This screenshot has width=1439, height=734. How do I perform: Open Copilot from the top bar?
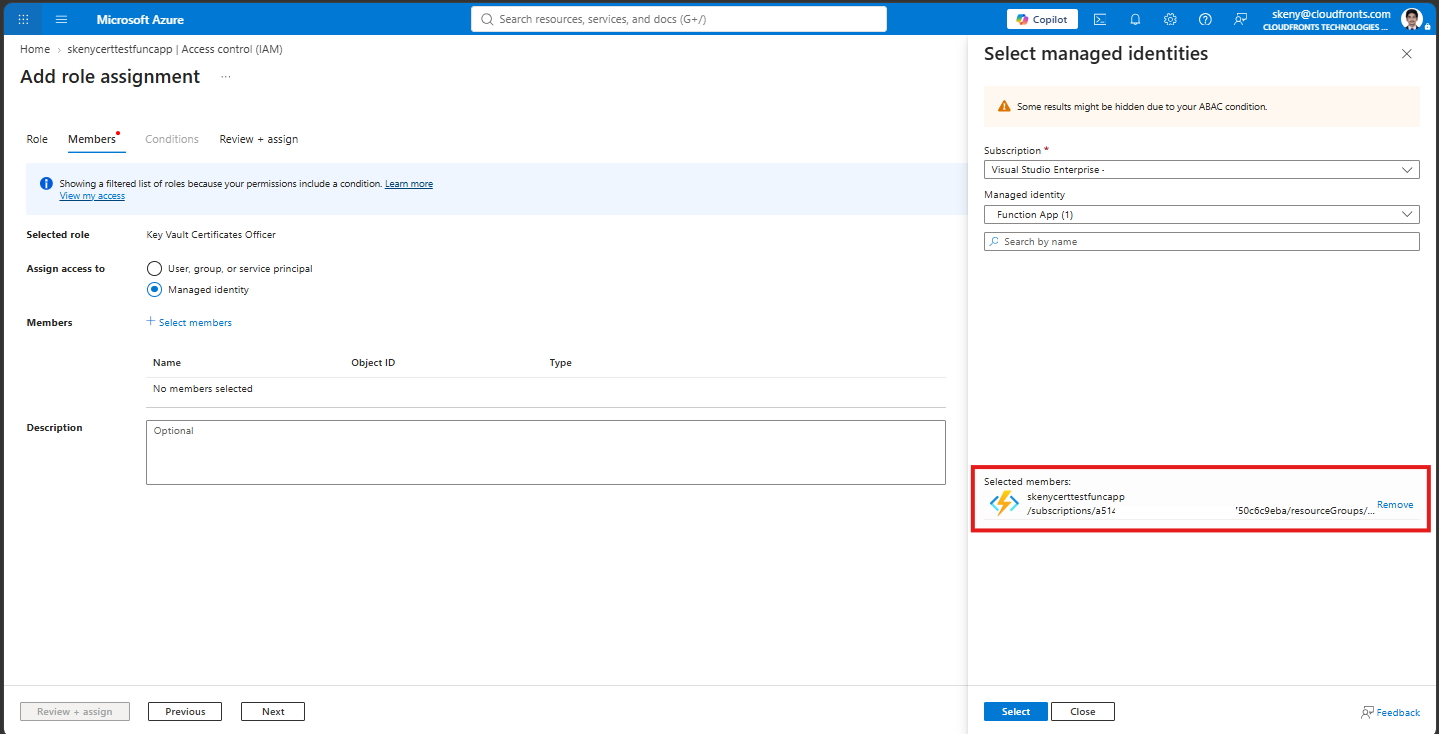(1042, 19)
